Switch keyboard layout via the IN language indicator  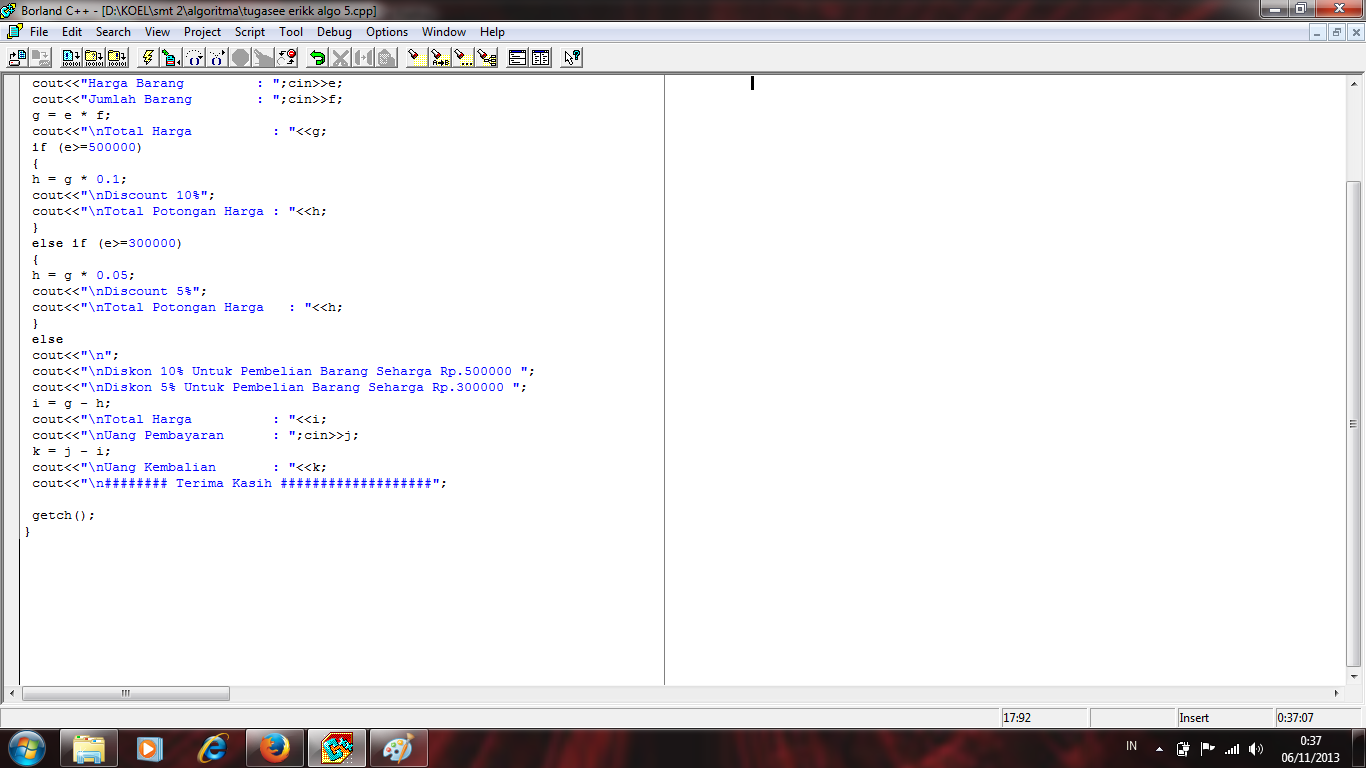point(1130,747)
